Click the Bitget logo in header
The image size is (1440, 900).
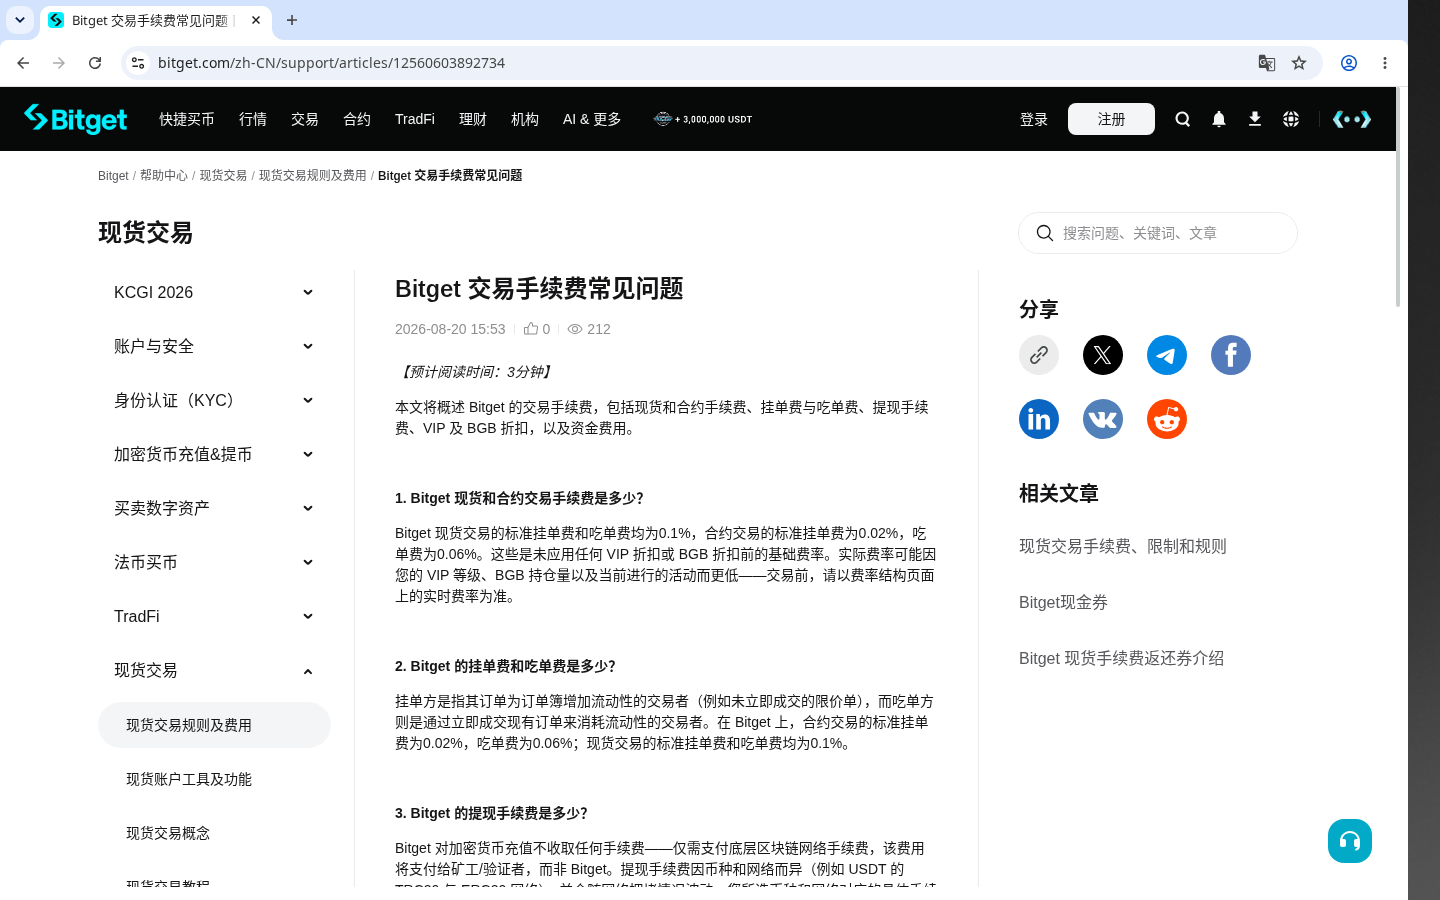76,119
